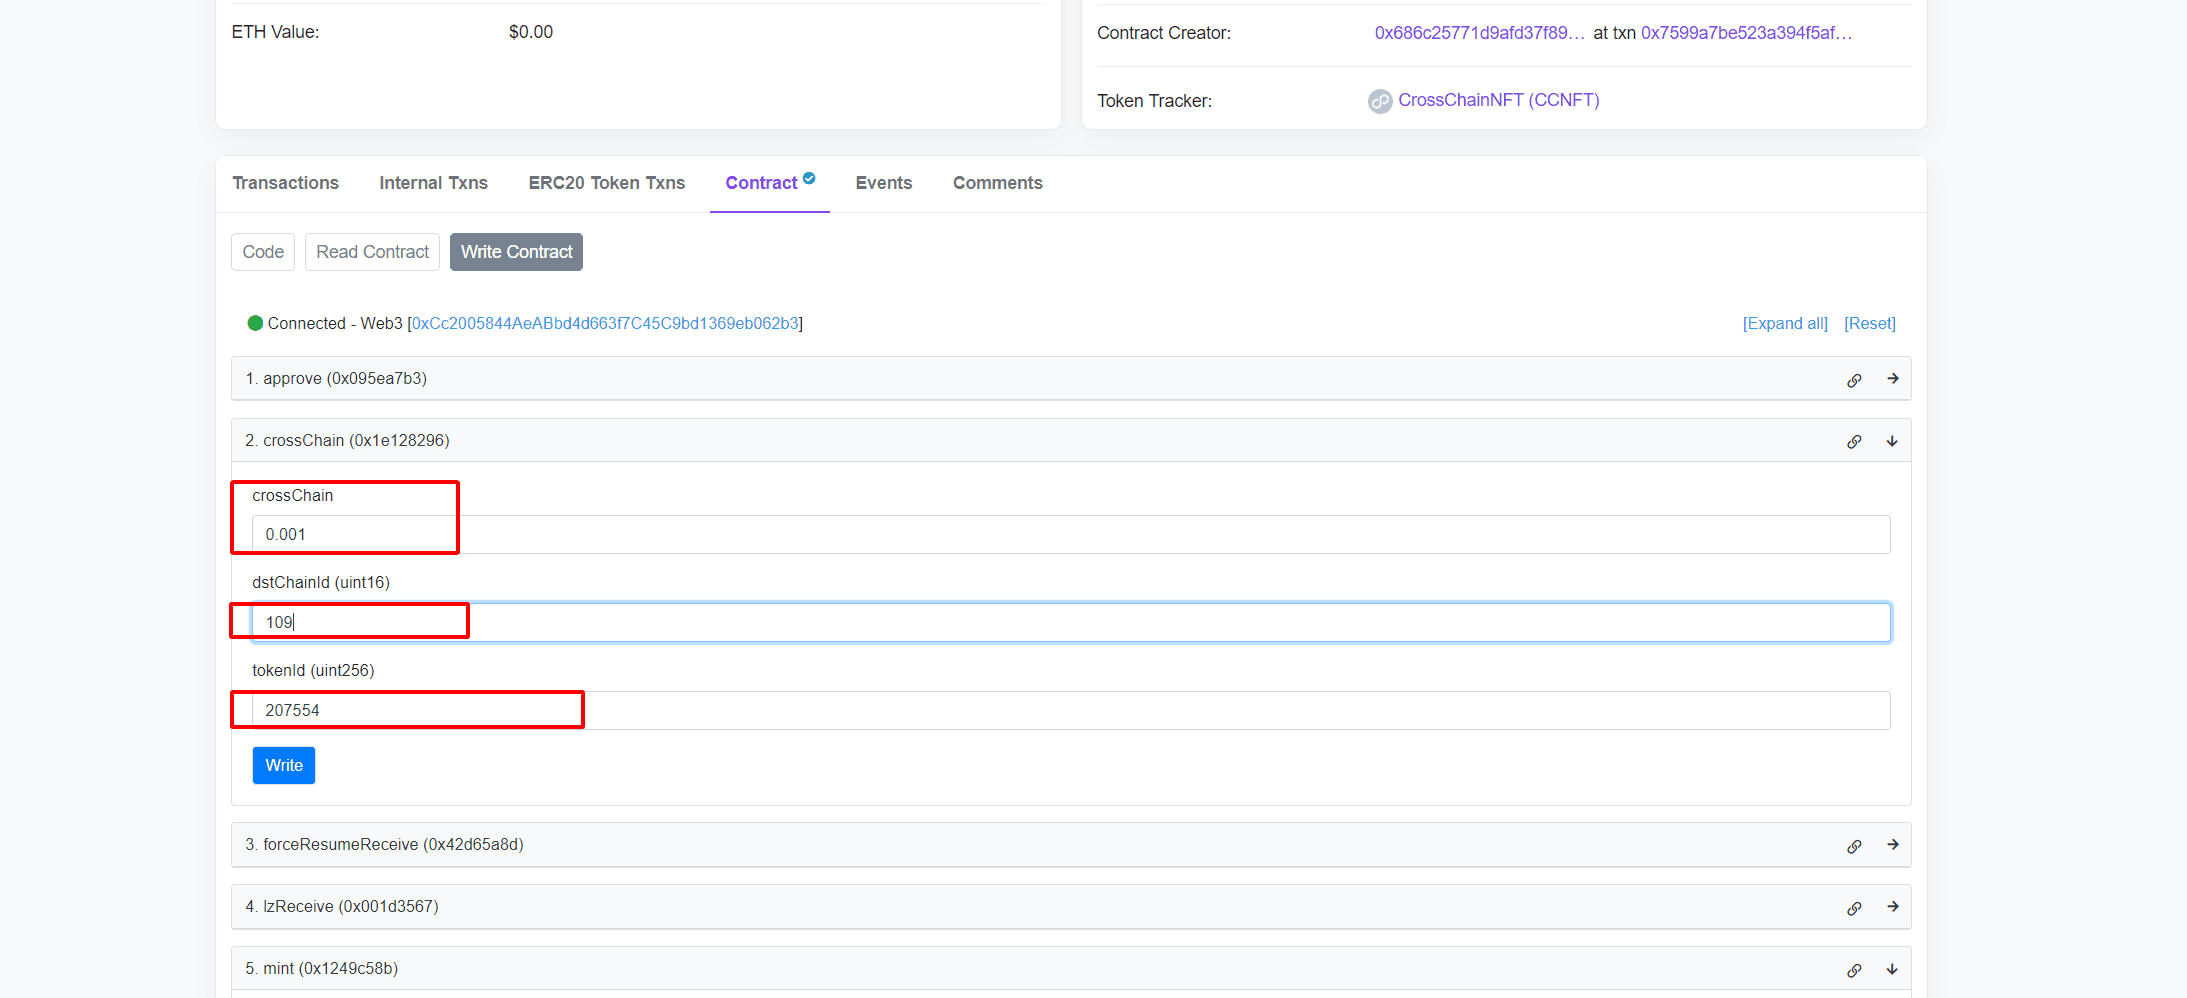Submit crossChain with the Write button
Viewport: 2187px width, 998px height.
(284, 766)
